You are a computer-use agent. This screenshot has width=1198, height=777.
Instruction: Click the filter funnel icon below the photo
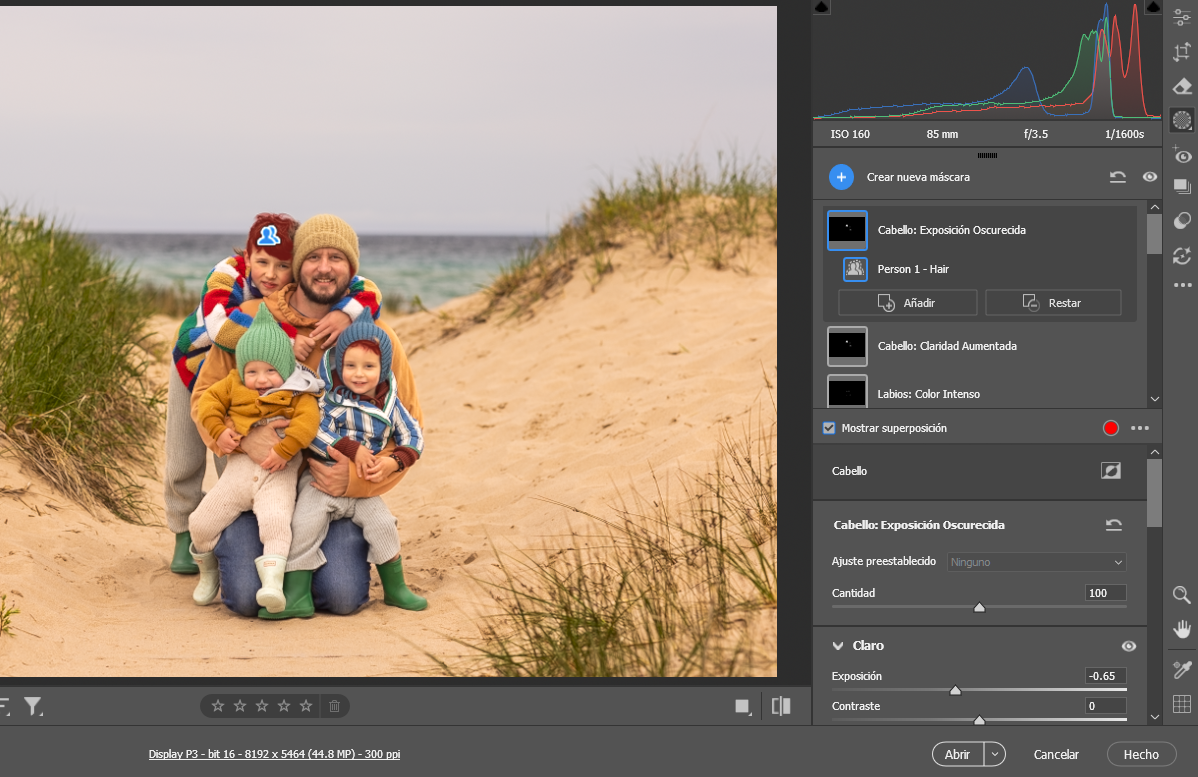point(33,707)
